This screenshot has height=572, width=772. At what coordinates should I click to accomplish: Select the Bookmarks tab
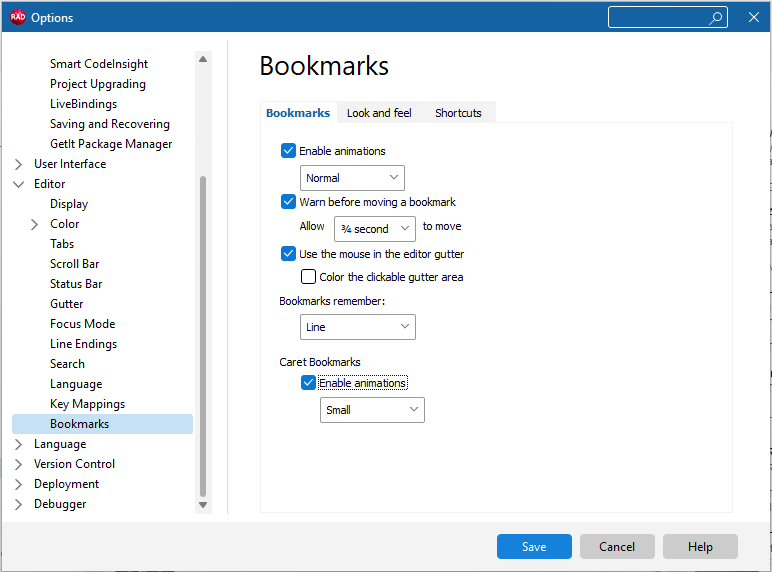298,113
